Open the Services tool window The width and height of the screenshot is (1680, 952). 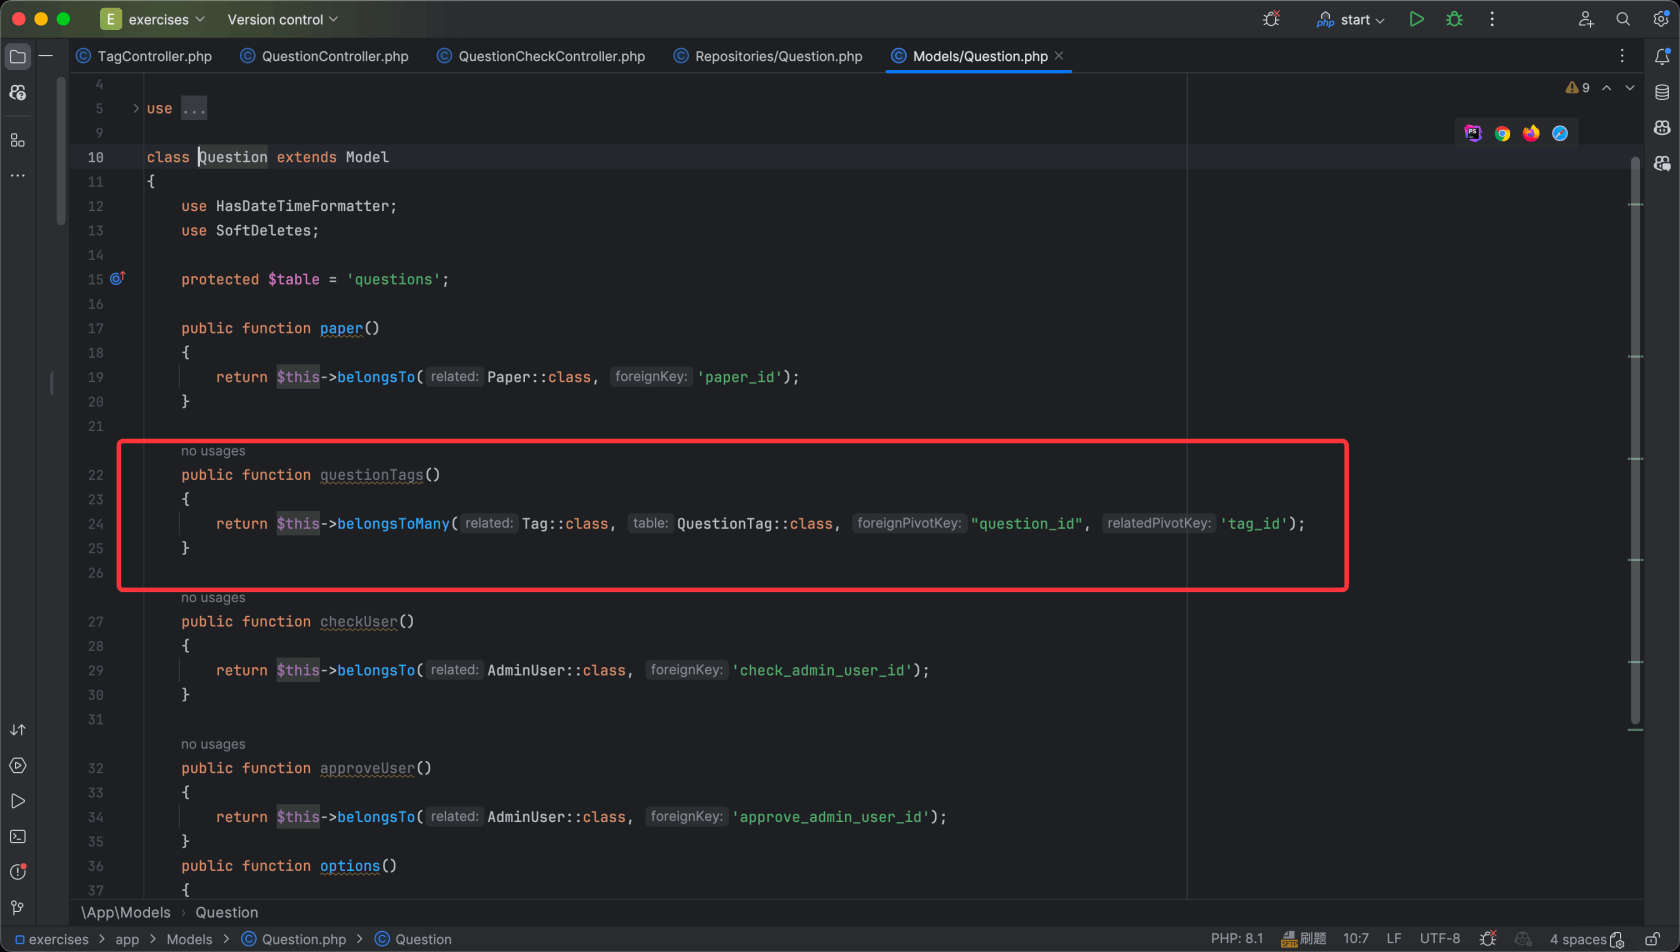click(17, 766)
